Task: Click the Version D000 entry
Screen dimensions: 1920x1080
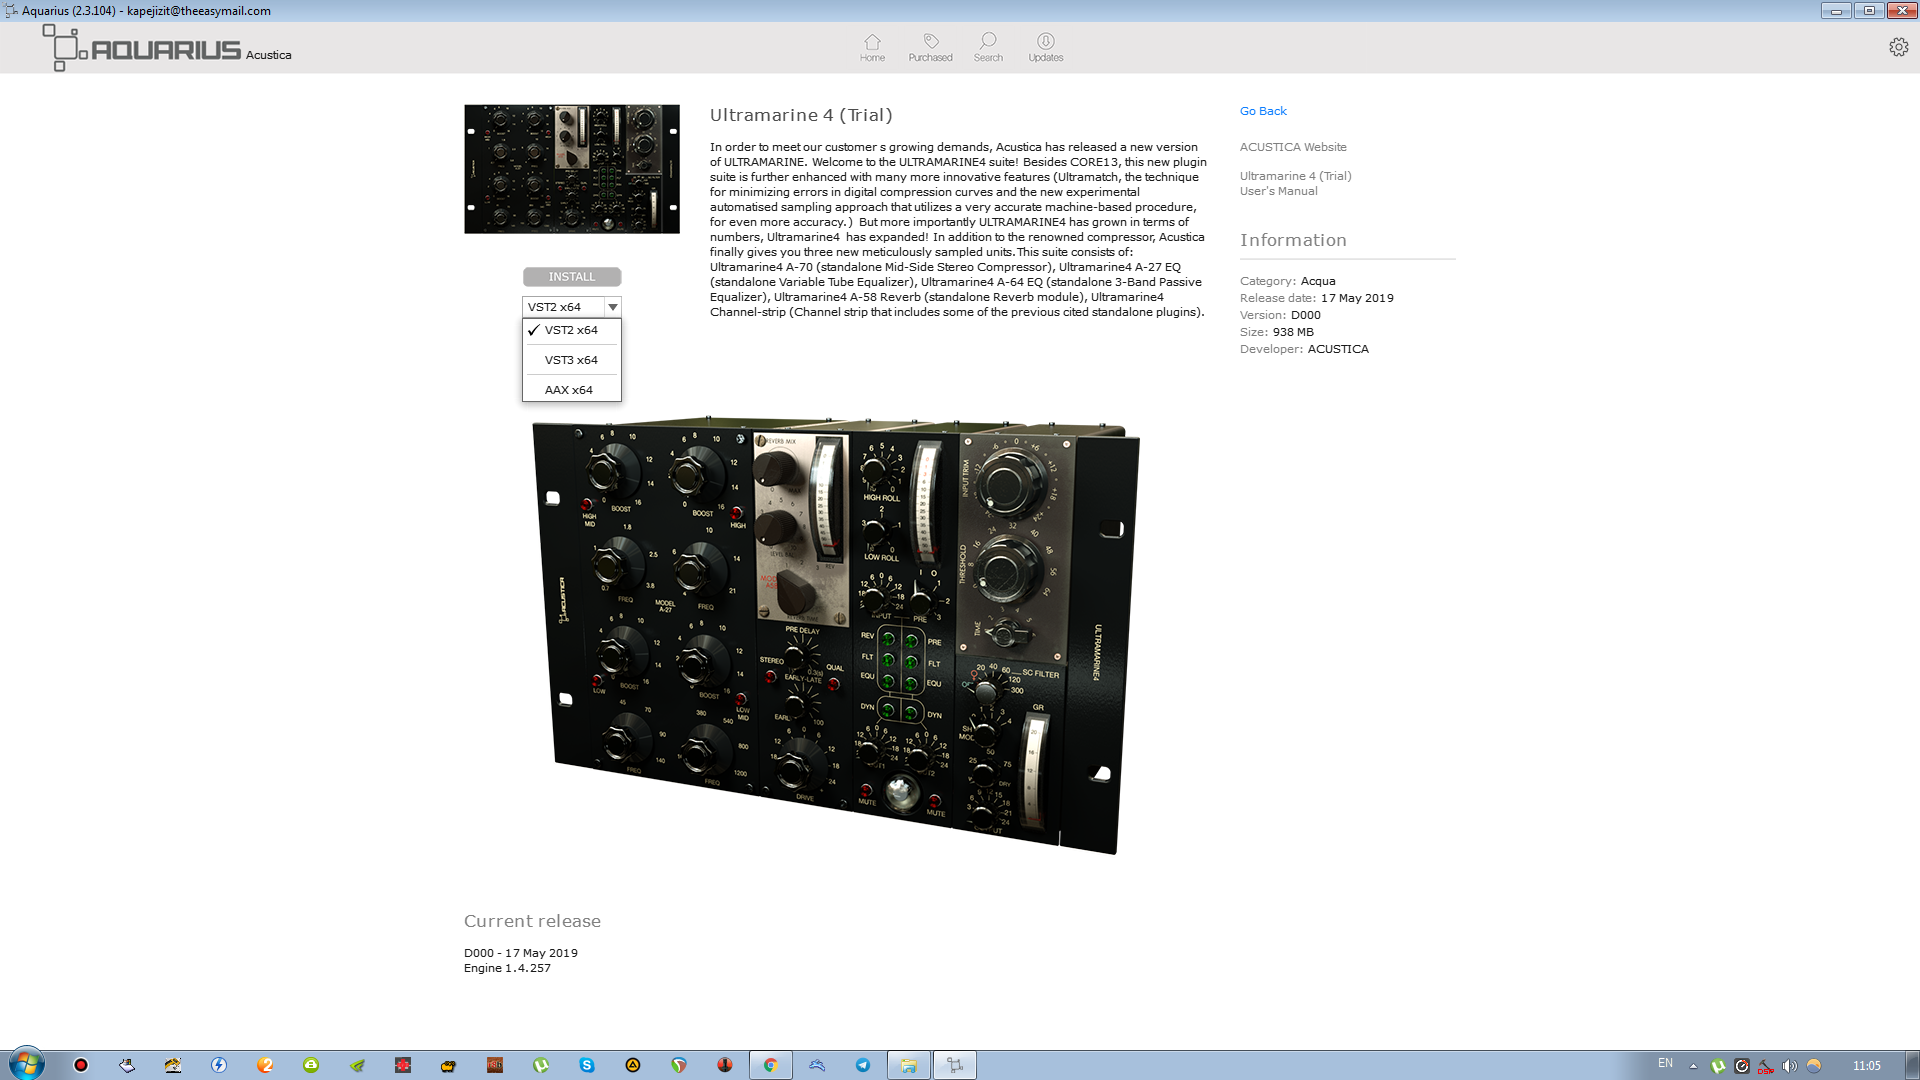Action: point(1280,315)
